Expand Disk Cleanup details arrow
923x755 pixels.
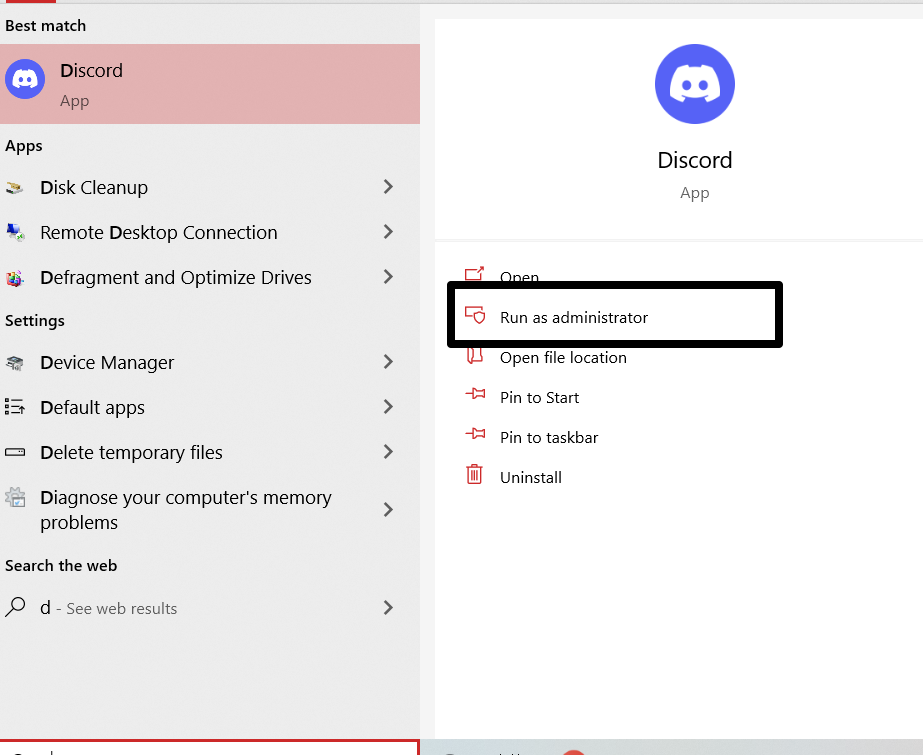[388, 187]
